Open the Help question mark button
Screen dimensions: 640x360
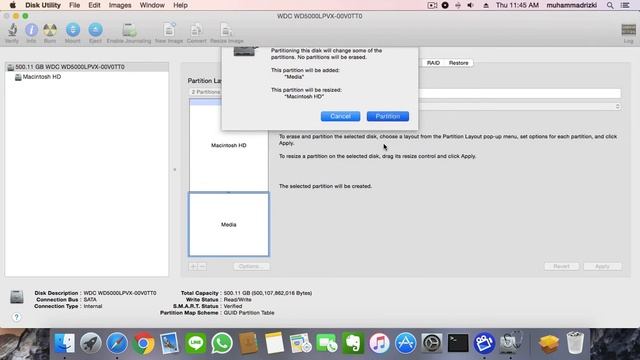pyautogui.click(x=16, y=317)
